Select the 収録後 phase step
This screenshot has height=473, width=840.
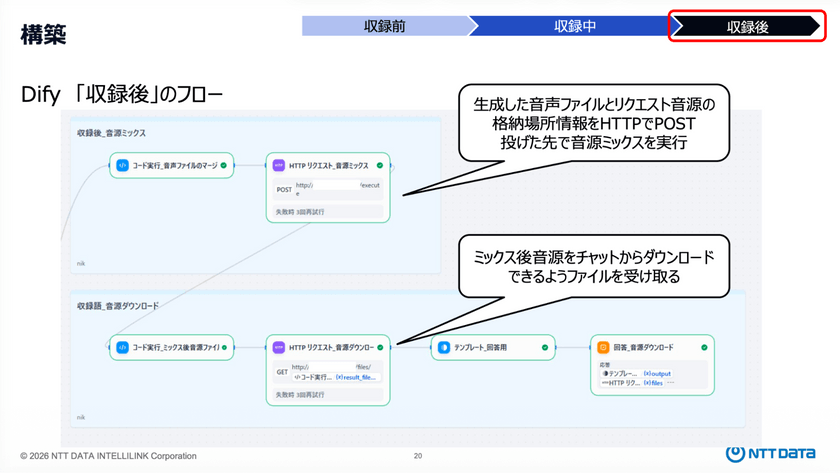point(747,26)
